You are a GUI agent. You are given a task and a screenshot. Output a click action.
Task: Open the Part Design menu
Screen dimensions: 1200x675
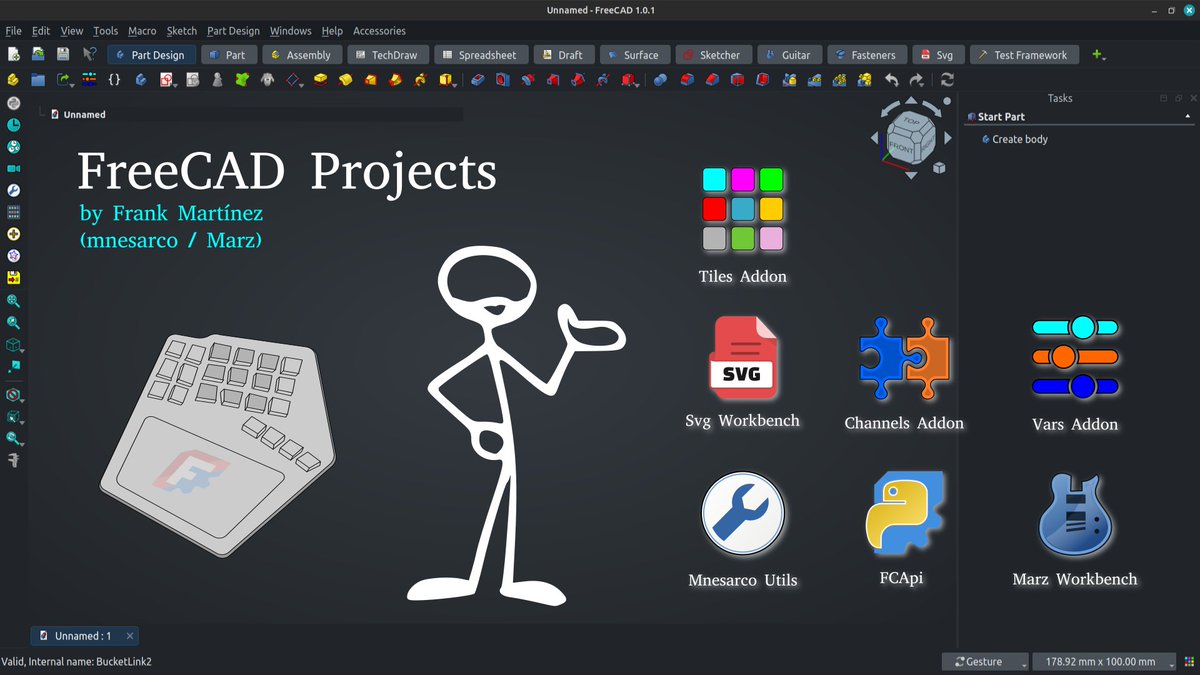point(233,31)
